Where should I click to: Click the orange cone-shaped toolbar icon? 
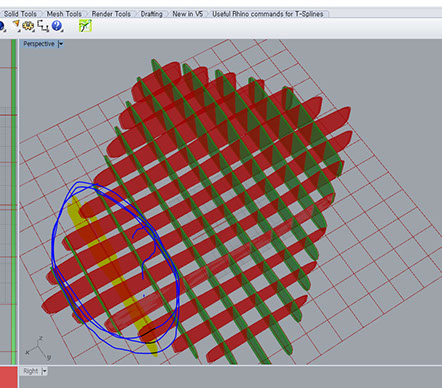click(x=16, y=25)
